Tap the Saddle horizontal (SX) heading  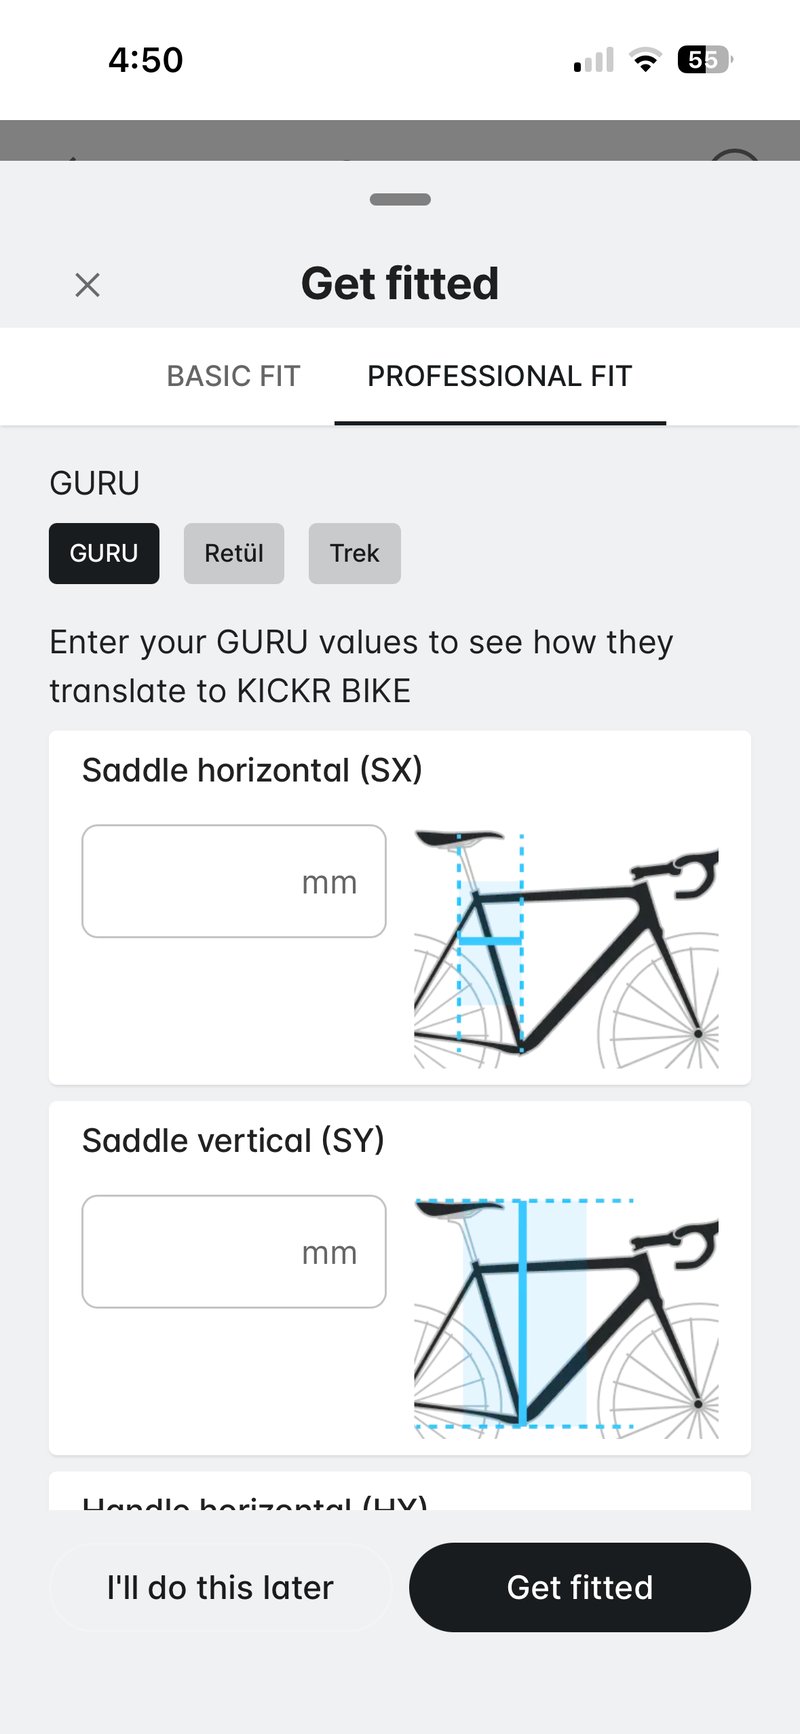coord(252,770)
